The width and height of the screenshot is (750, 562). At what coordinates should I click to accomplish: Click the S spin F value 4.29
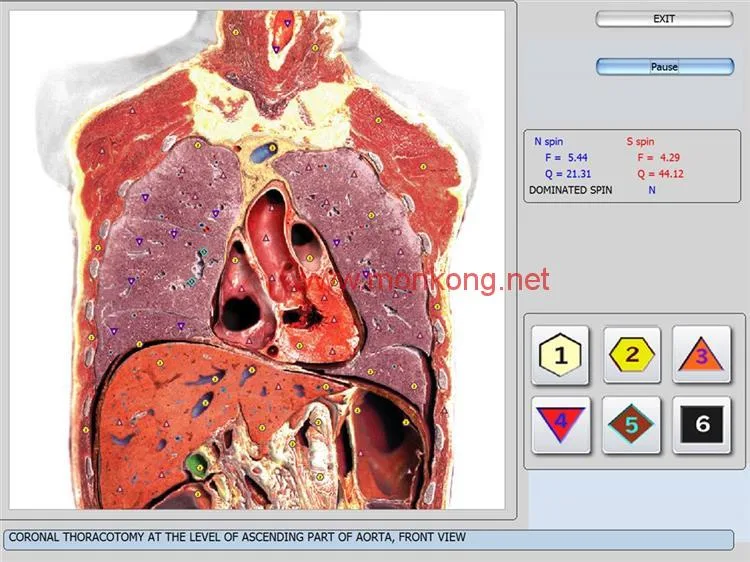670,157
